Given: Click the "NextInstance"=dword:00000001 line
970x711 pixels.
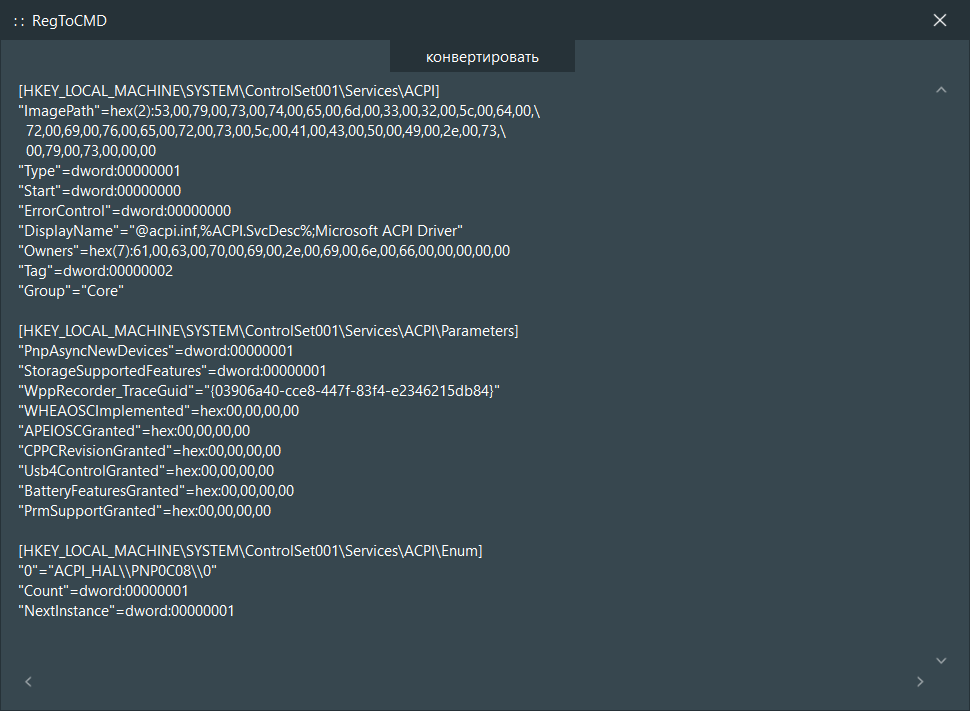Looking at the screenshot, I should click(x=127, y=611).
